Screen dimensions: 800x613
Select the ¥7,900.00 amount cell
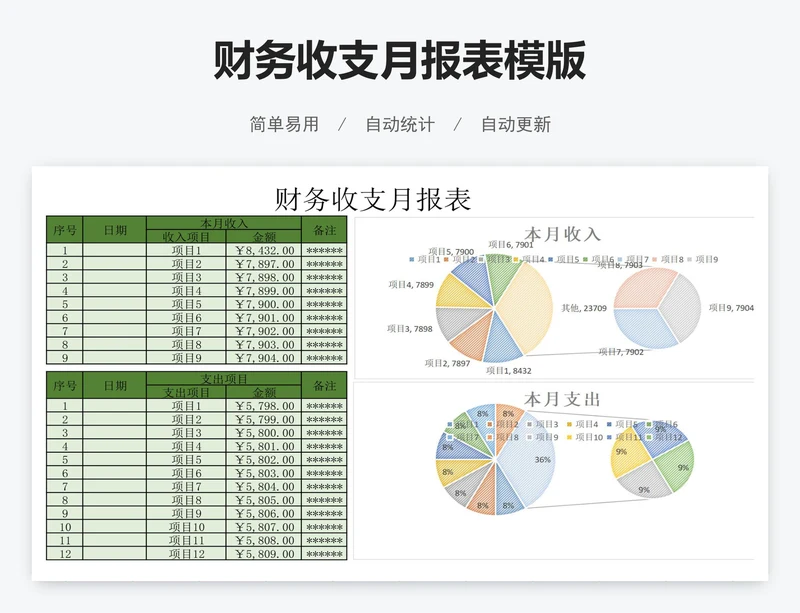pos(264,304)
